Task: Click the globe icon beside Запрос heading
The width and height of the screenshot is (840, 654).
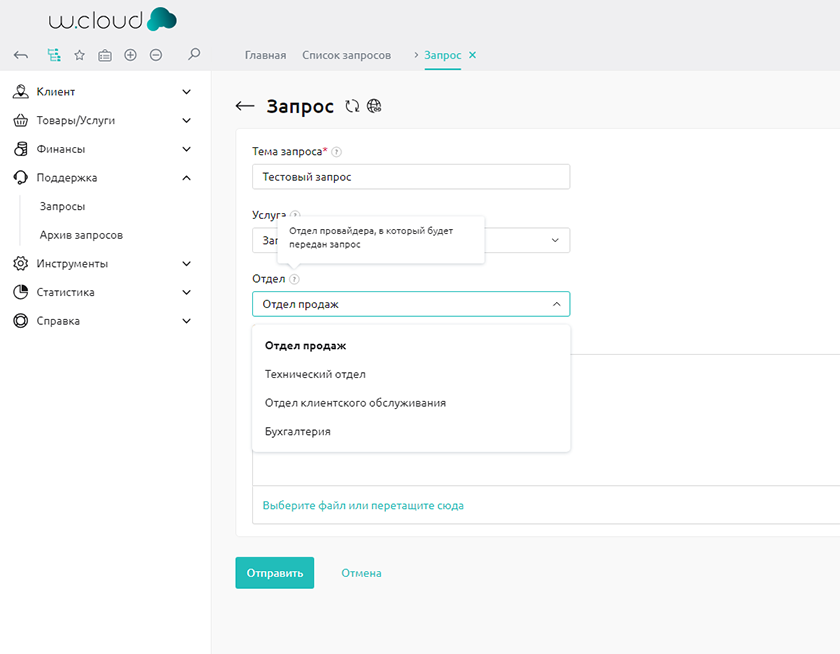Action: [x=374, y=106]
